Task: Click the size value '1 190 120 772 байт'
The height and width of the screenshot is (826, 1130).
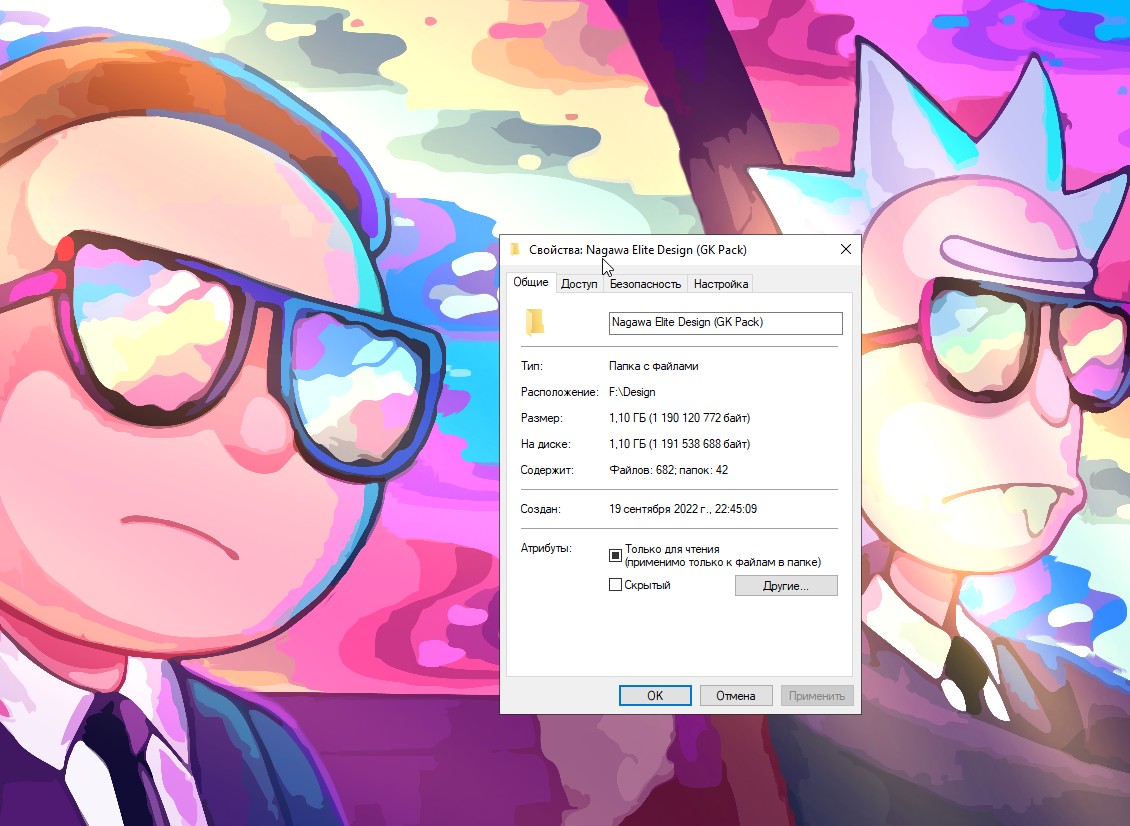Action: click(700, 418)
